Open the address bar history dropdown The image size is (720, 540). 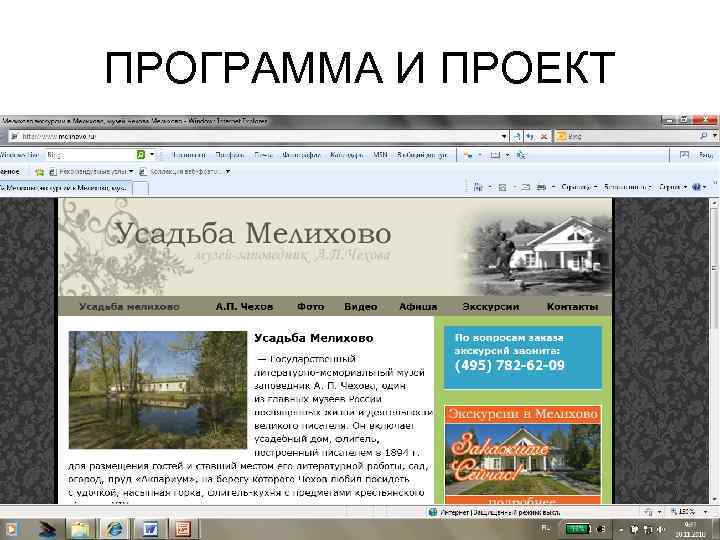click(504, 136)
